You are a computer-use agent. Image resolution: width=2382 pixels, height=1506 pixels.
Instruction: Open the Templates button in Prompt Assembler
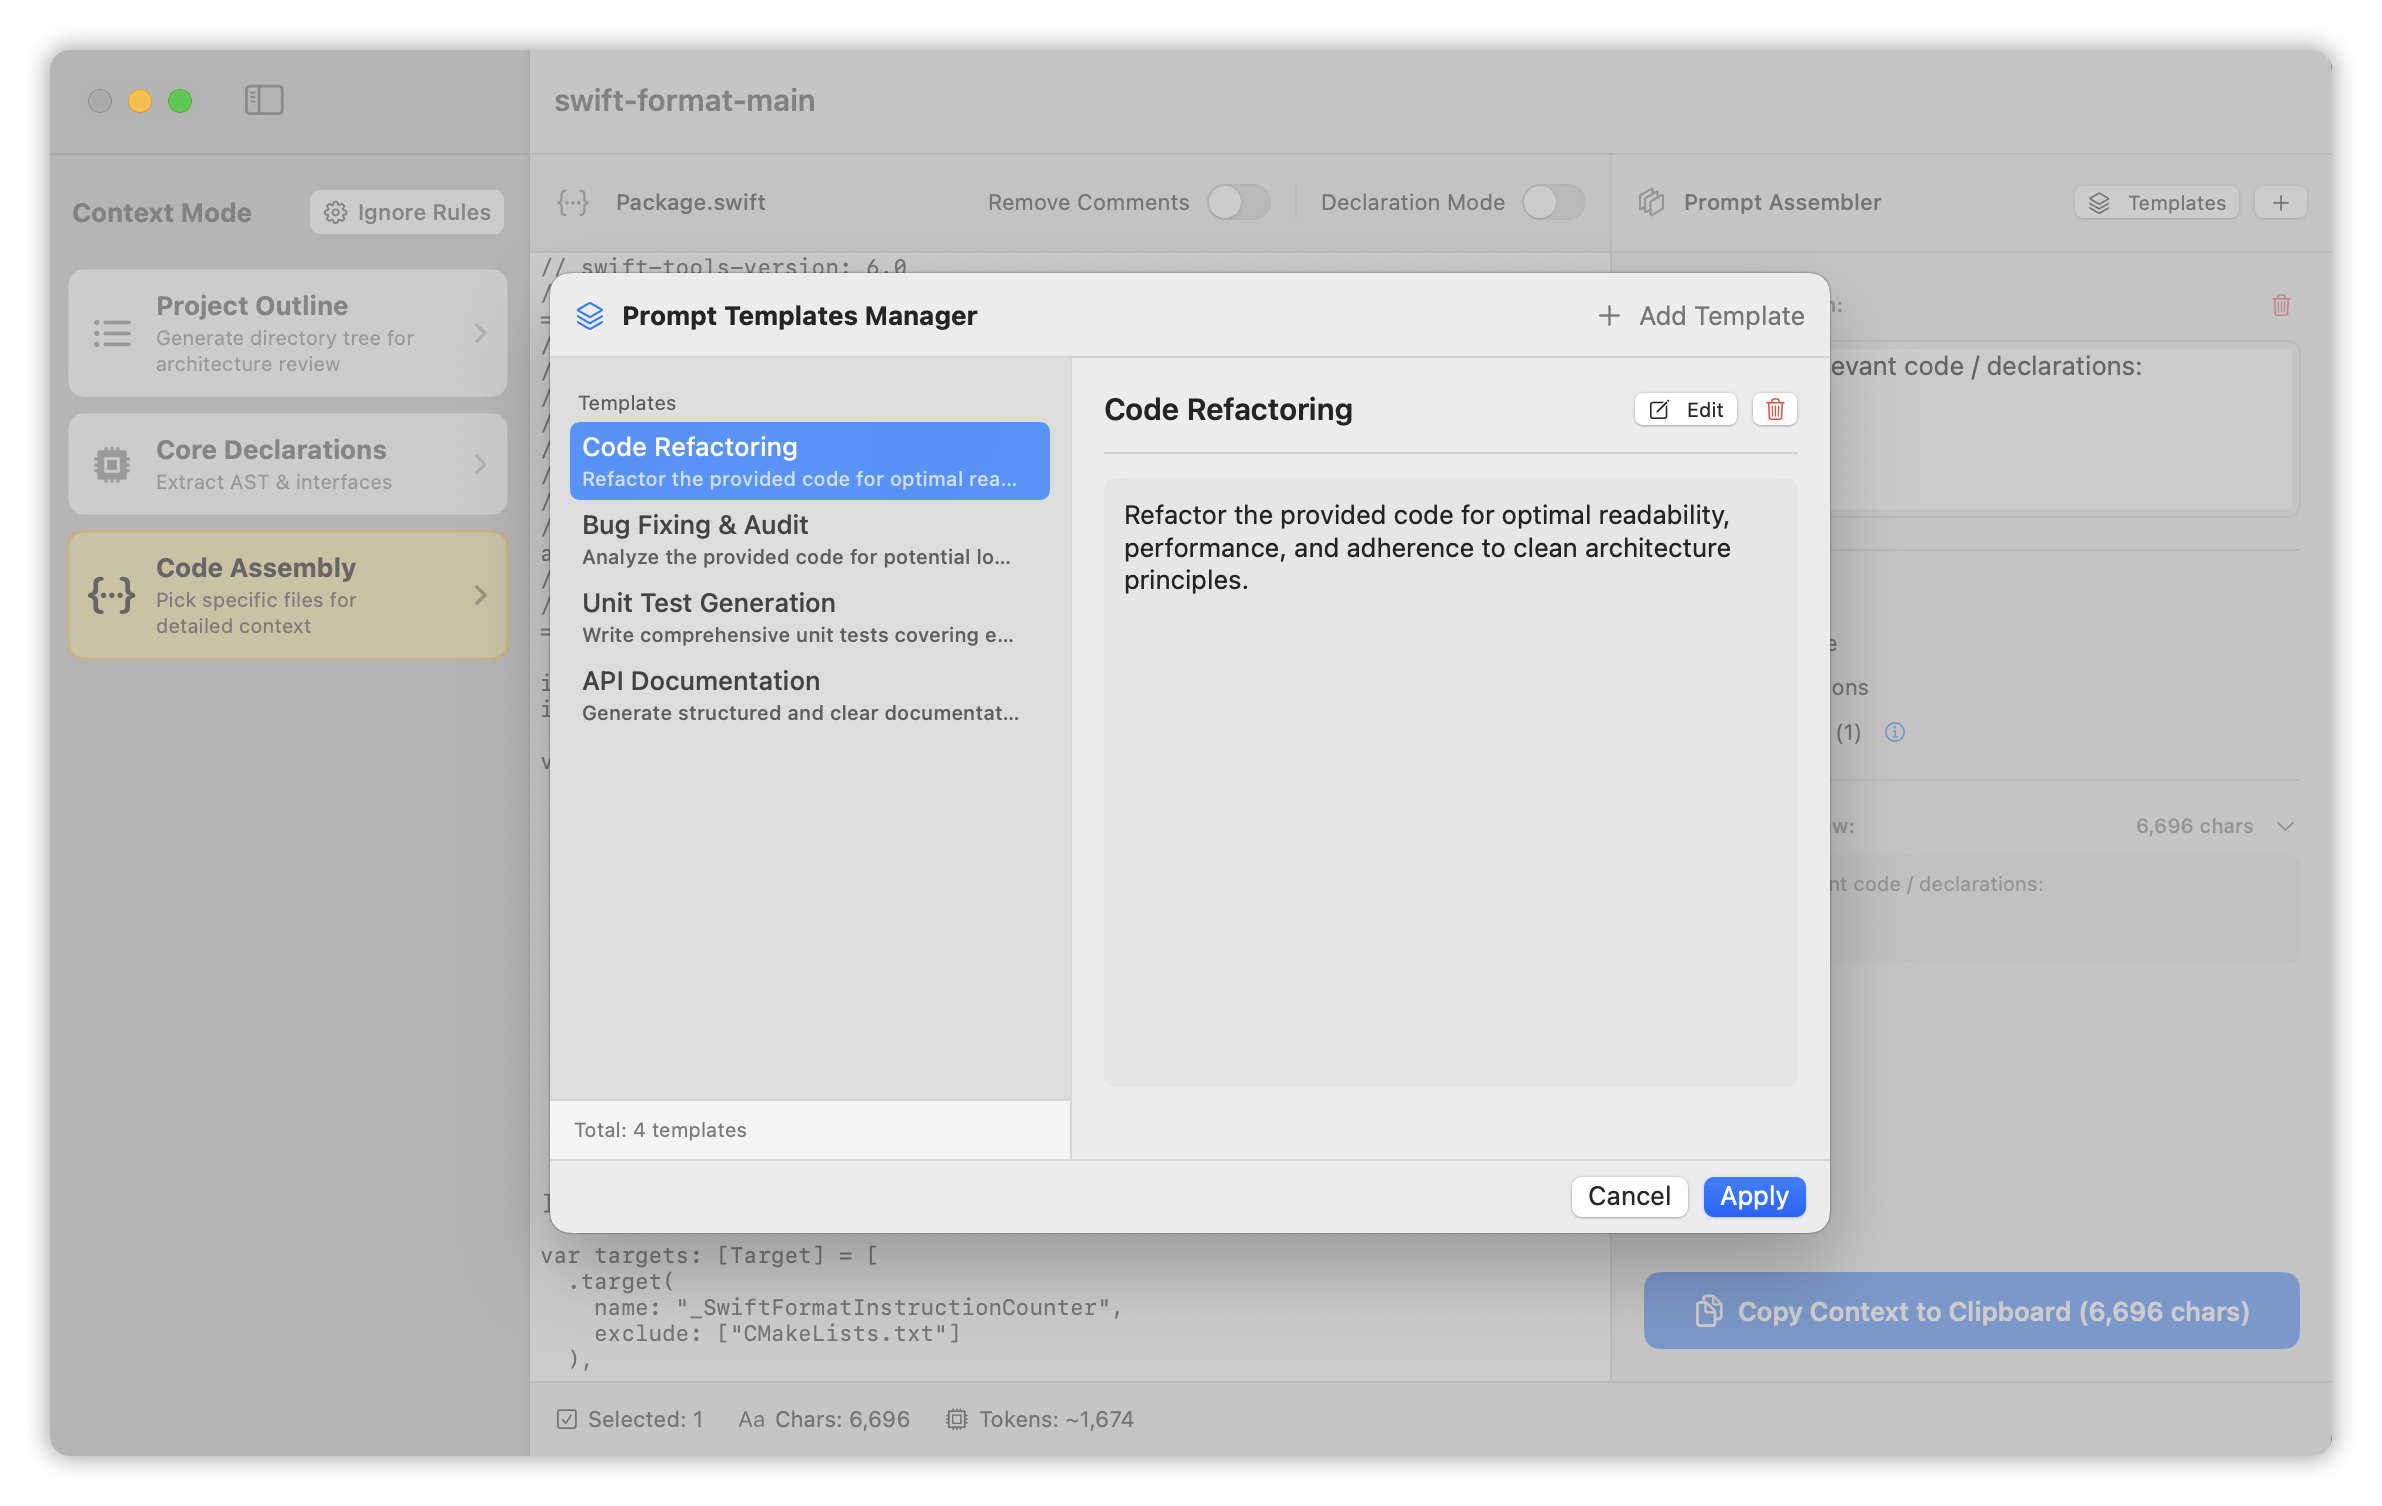pyautogui.click(x=2157, y=202)
